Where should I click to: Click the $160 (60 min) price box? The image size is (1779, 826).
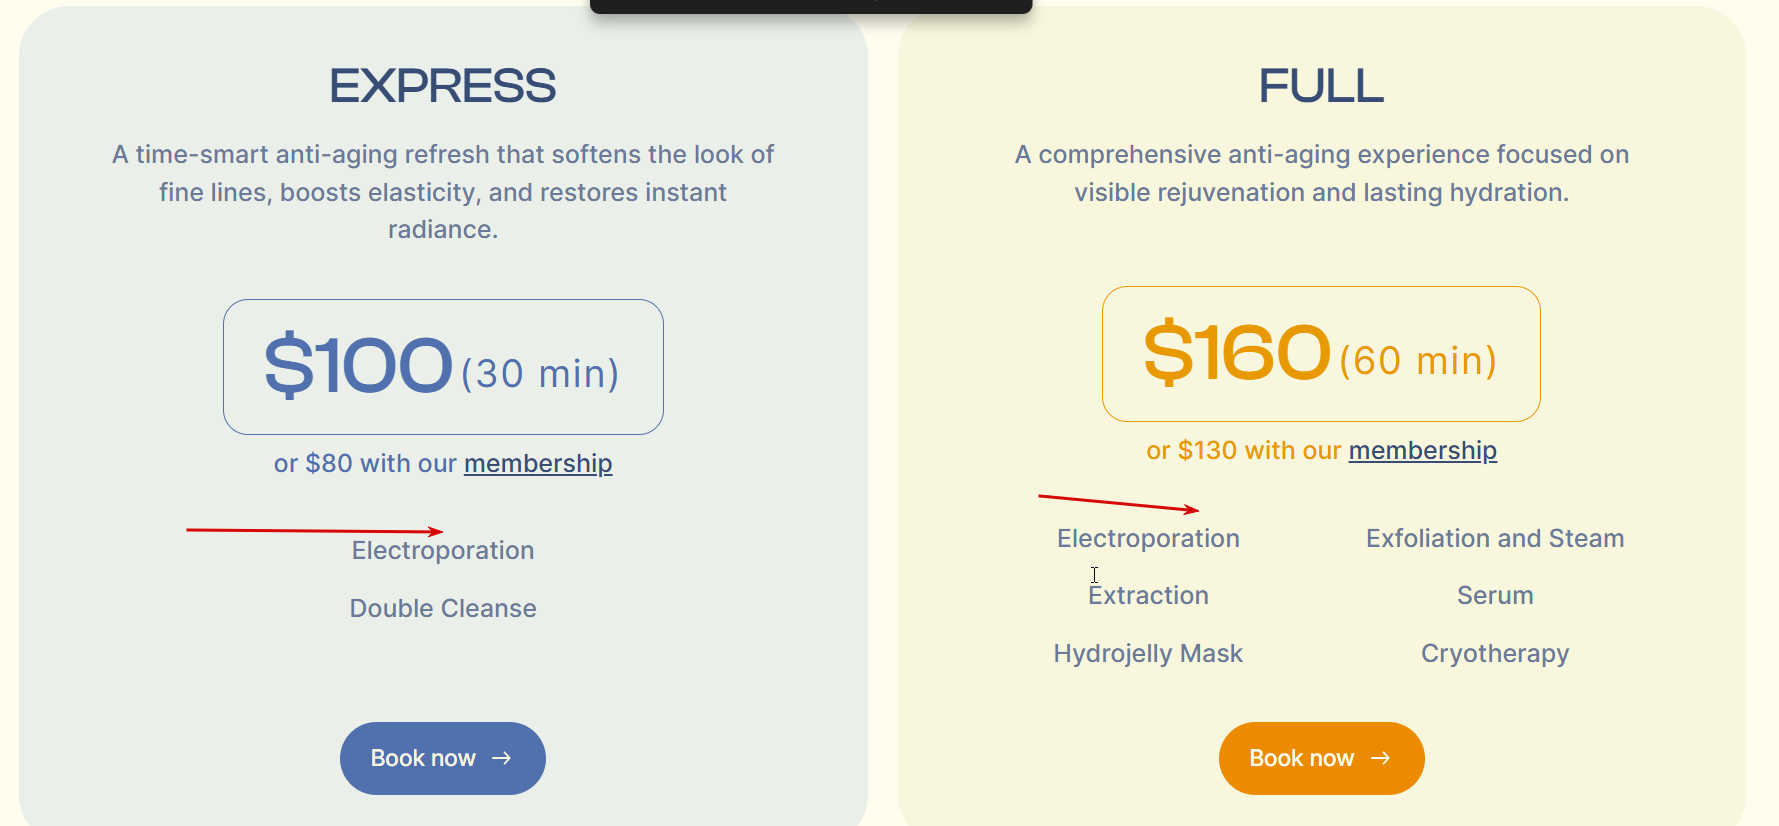(1320, 354)
